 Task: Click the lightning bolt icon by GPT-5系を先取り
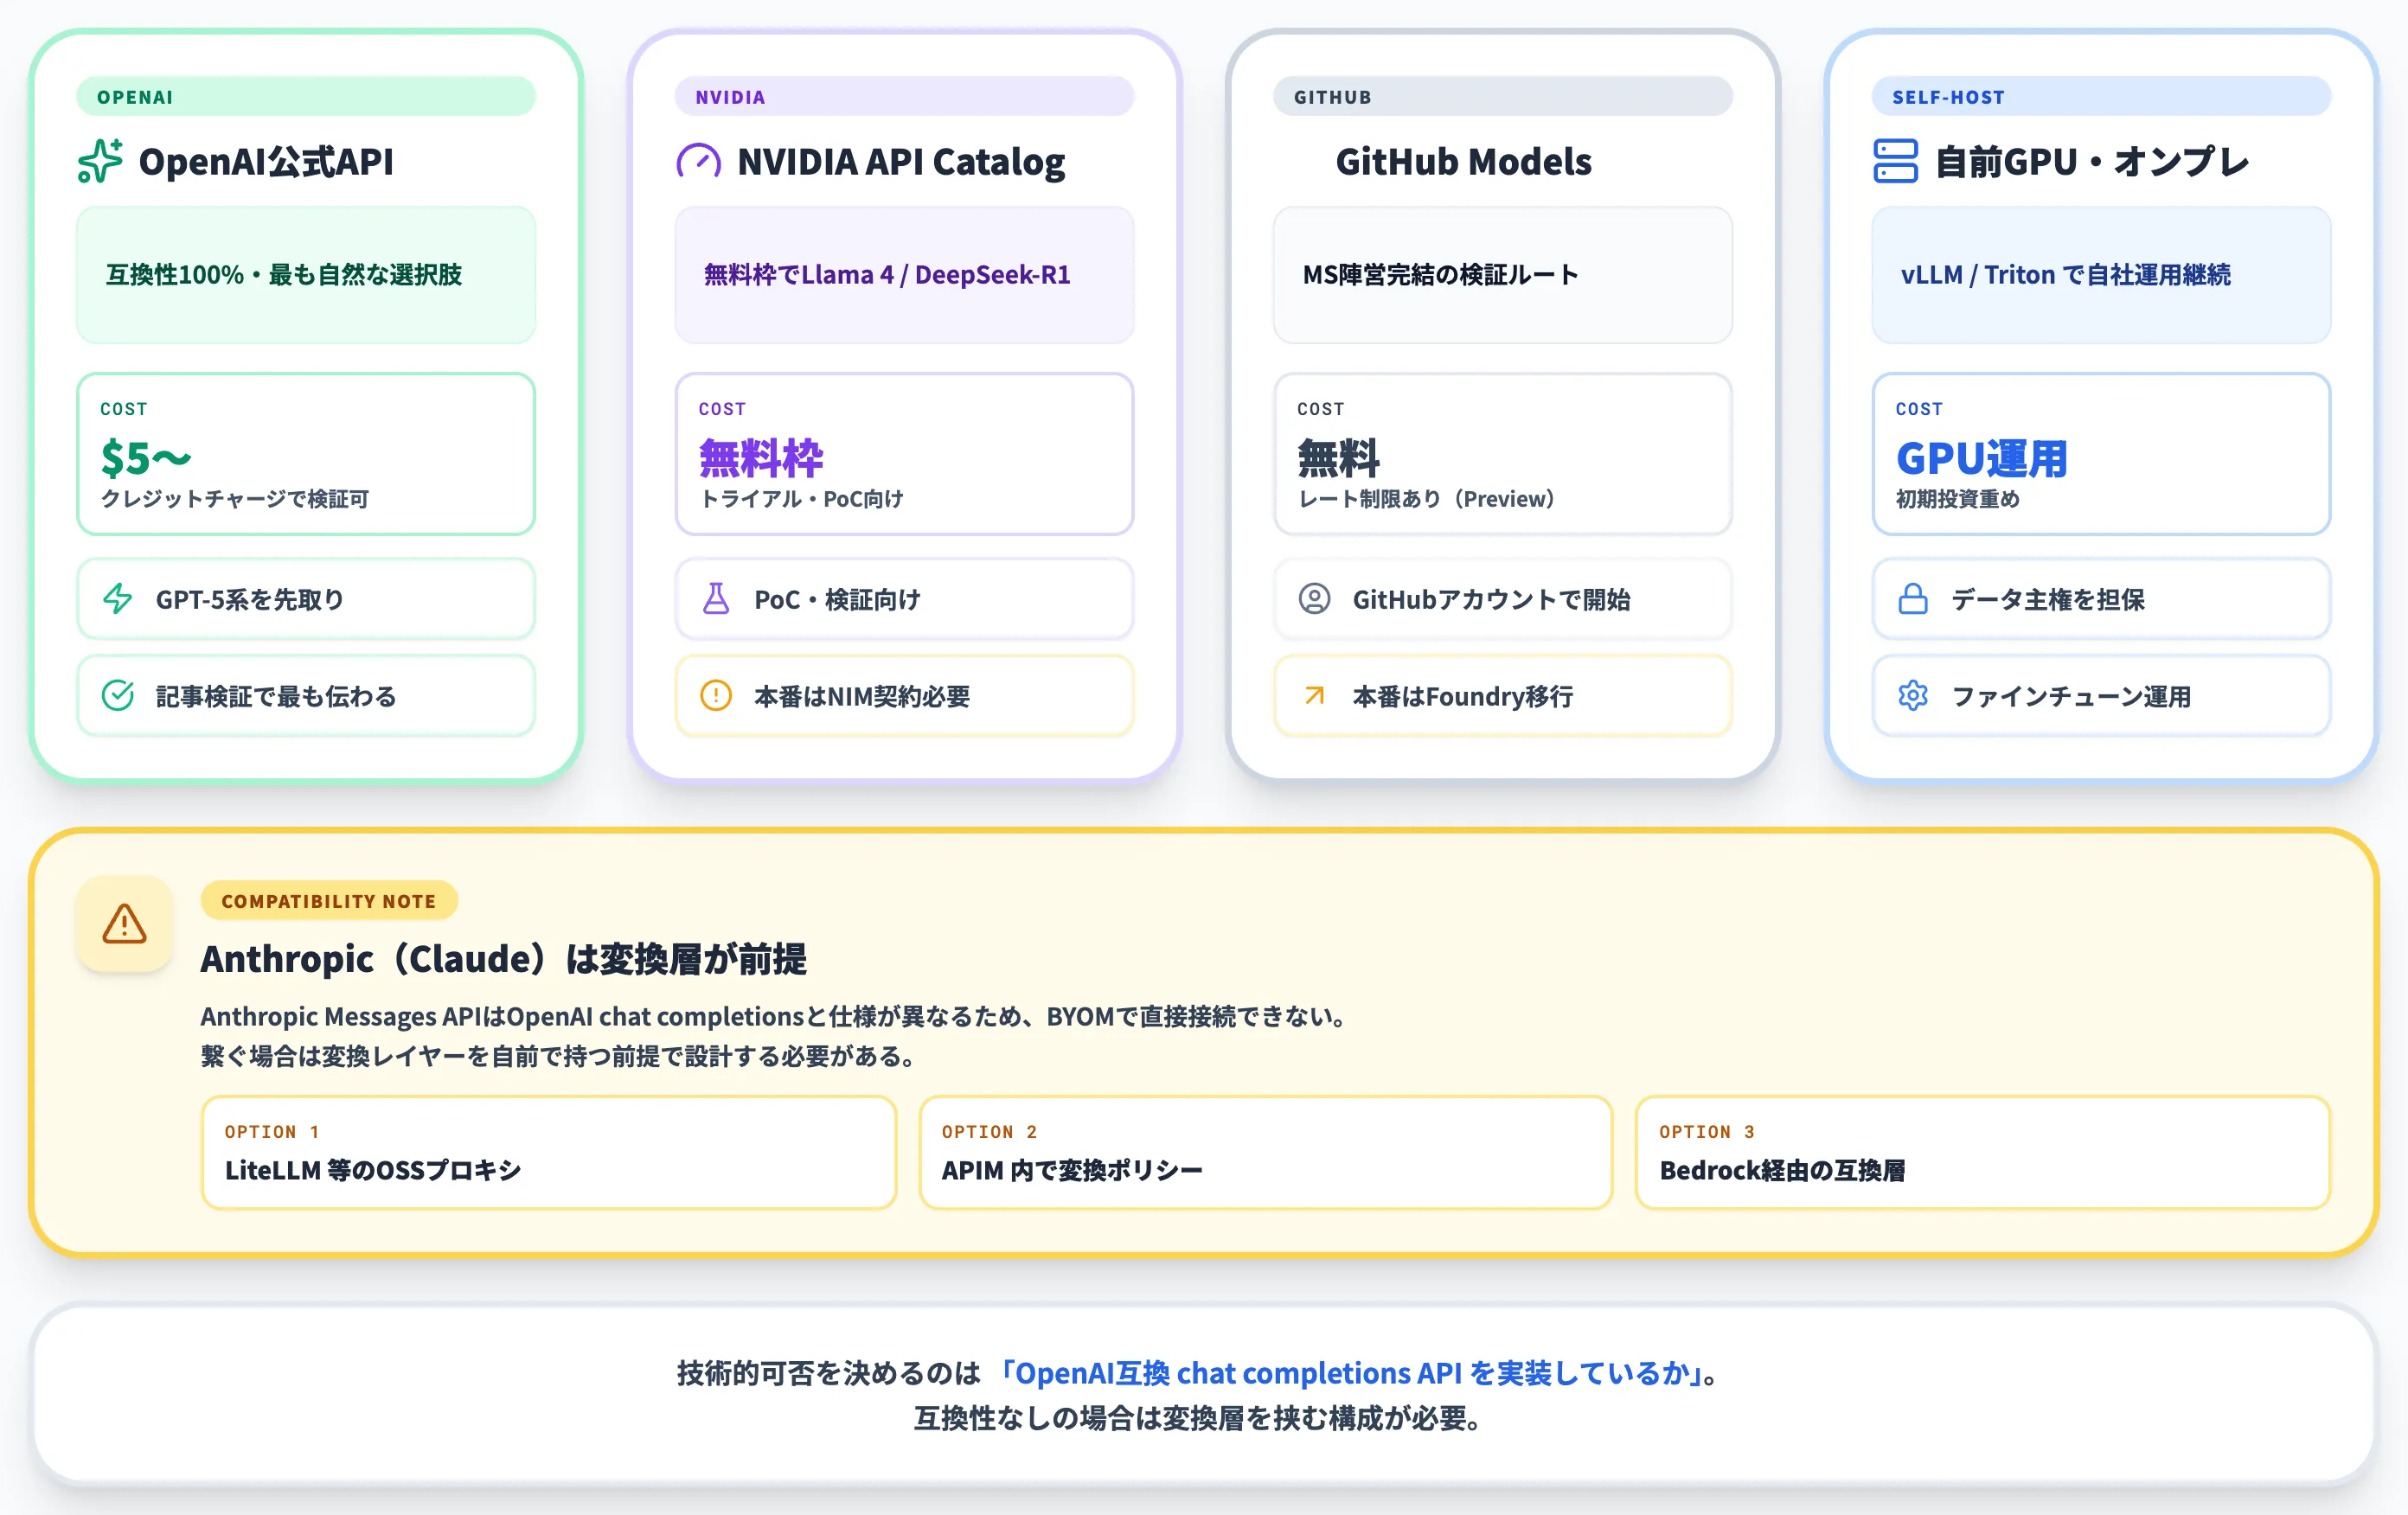click(x=118, y=599)
